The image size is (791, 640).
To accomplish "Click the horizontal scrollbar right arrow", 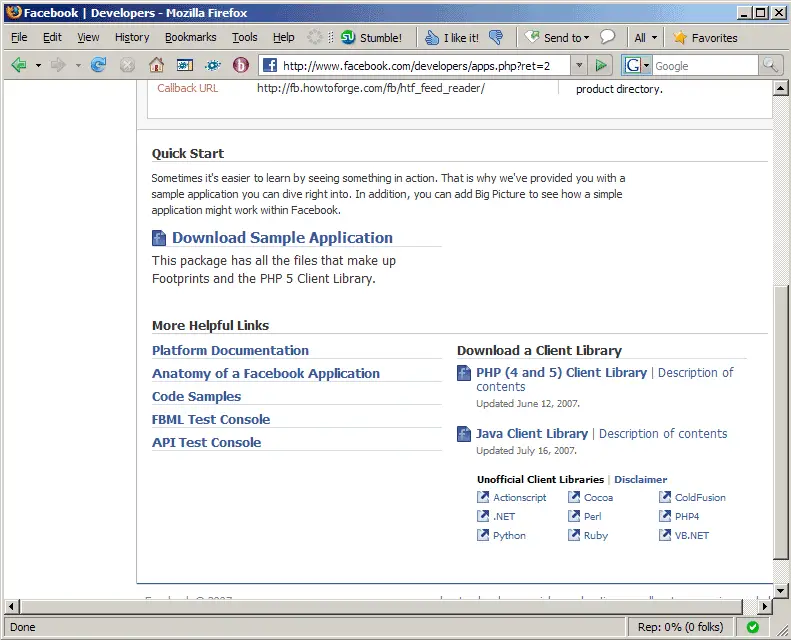I will [765, 606].
